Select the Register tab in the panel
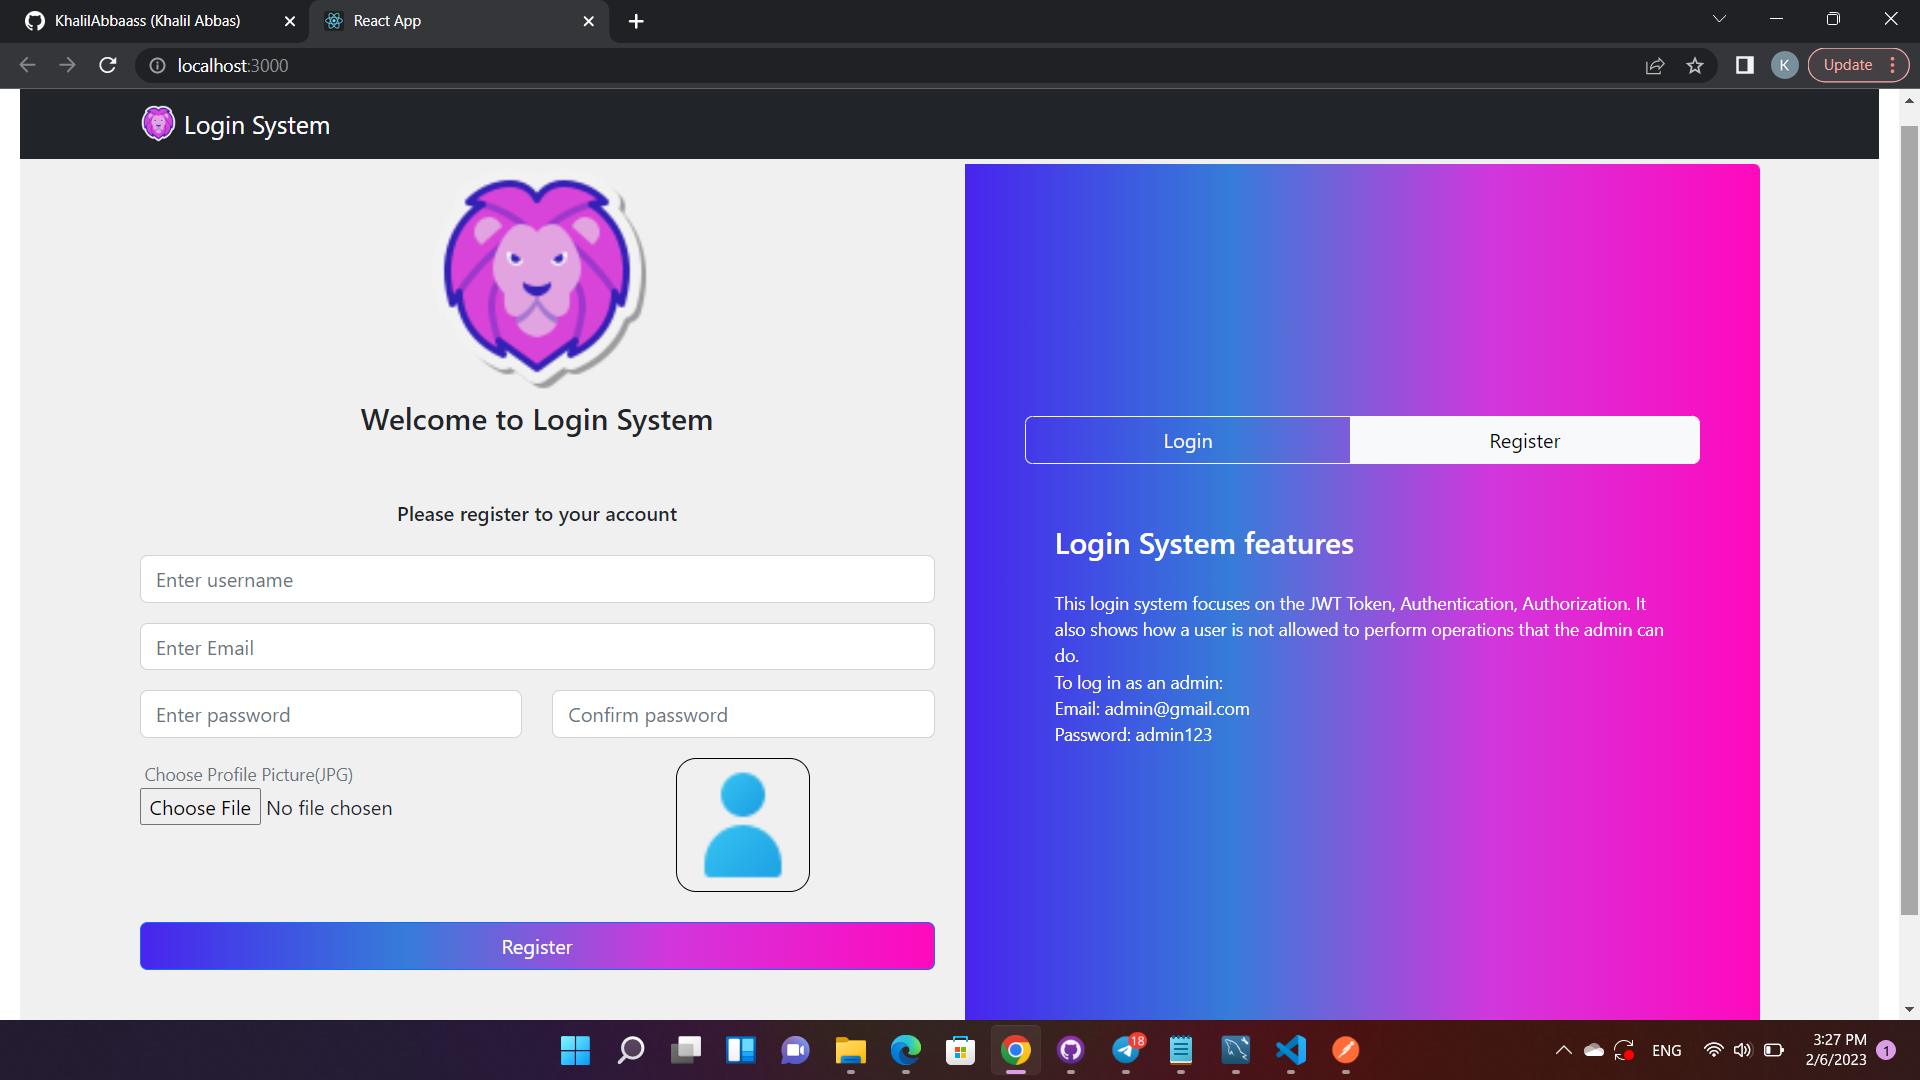This screenshot has height=1080, width=1920. 1524,440
